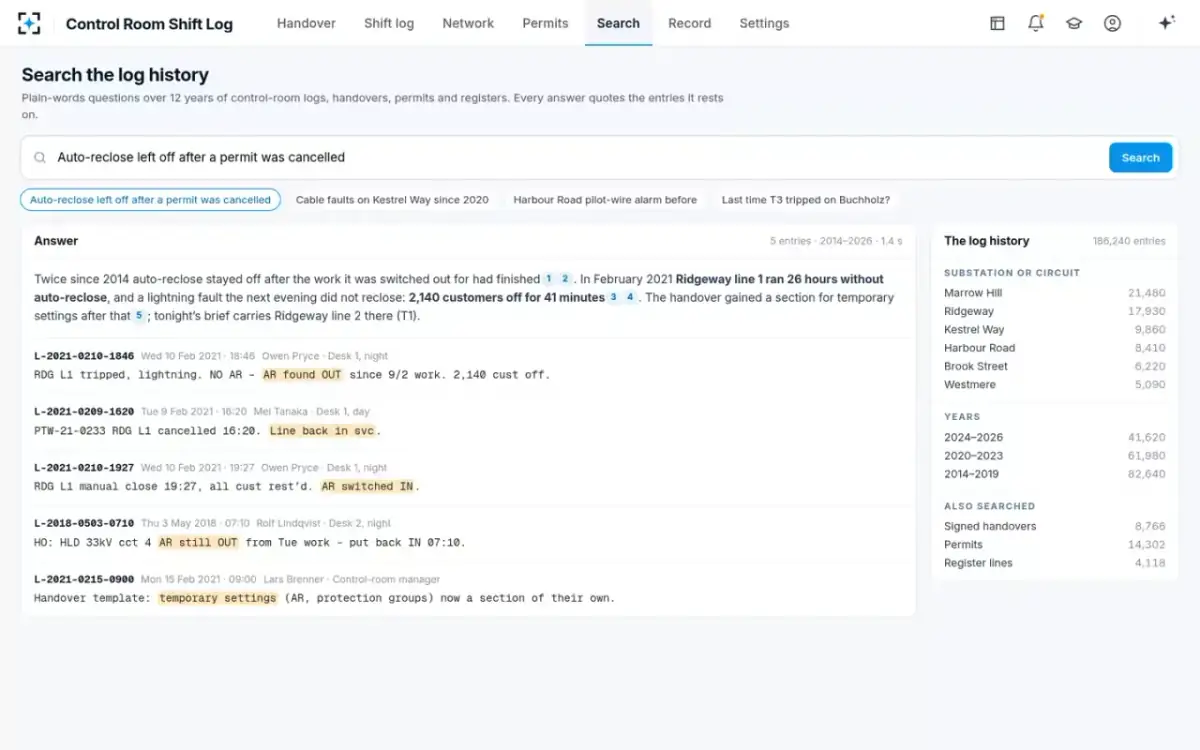
Task: Filter years to 2014–2019
Action: pyautogui.click(x=1054, y=474)
